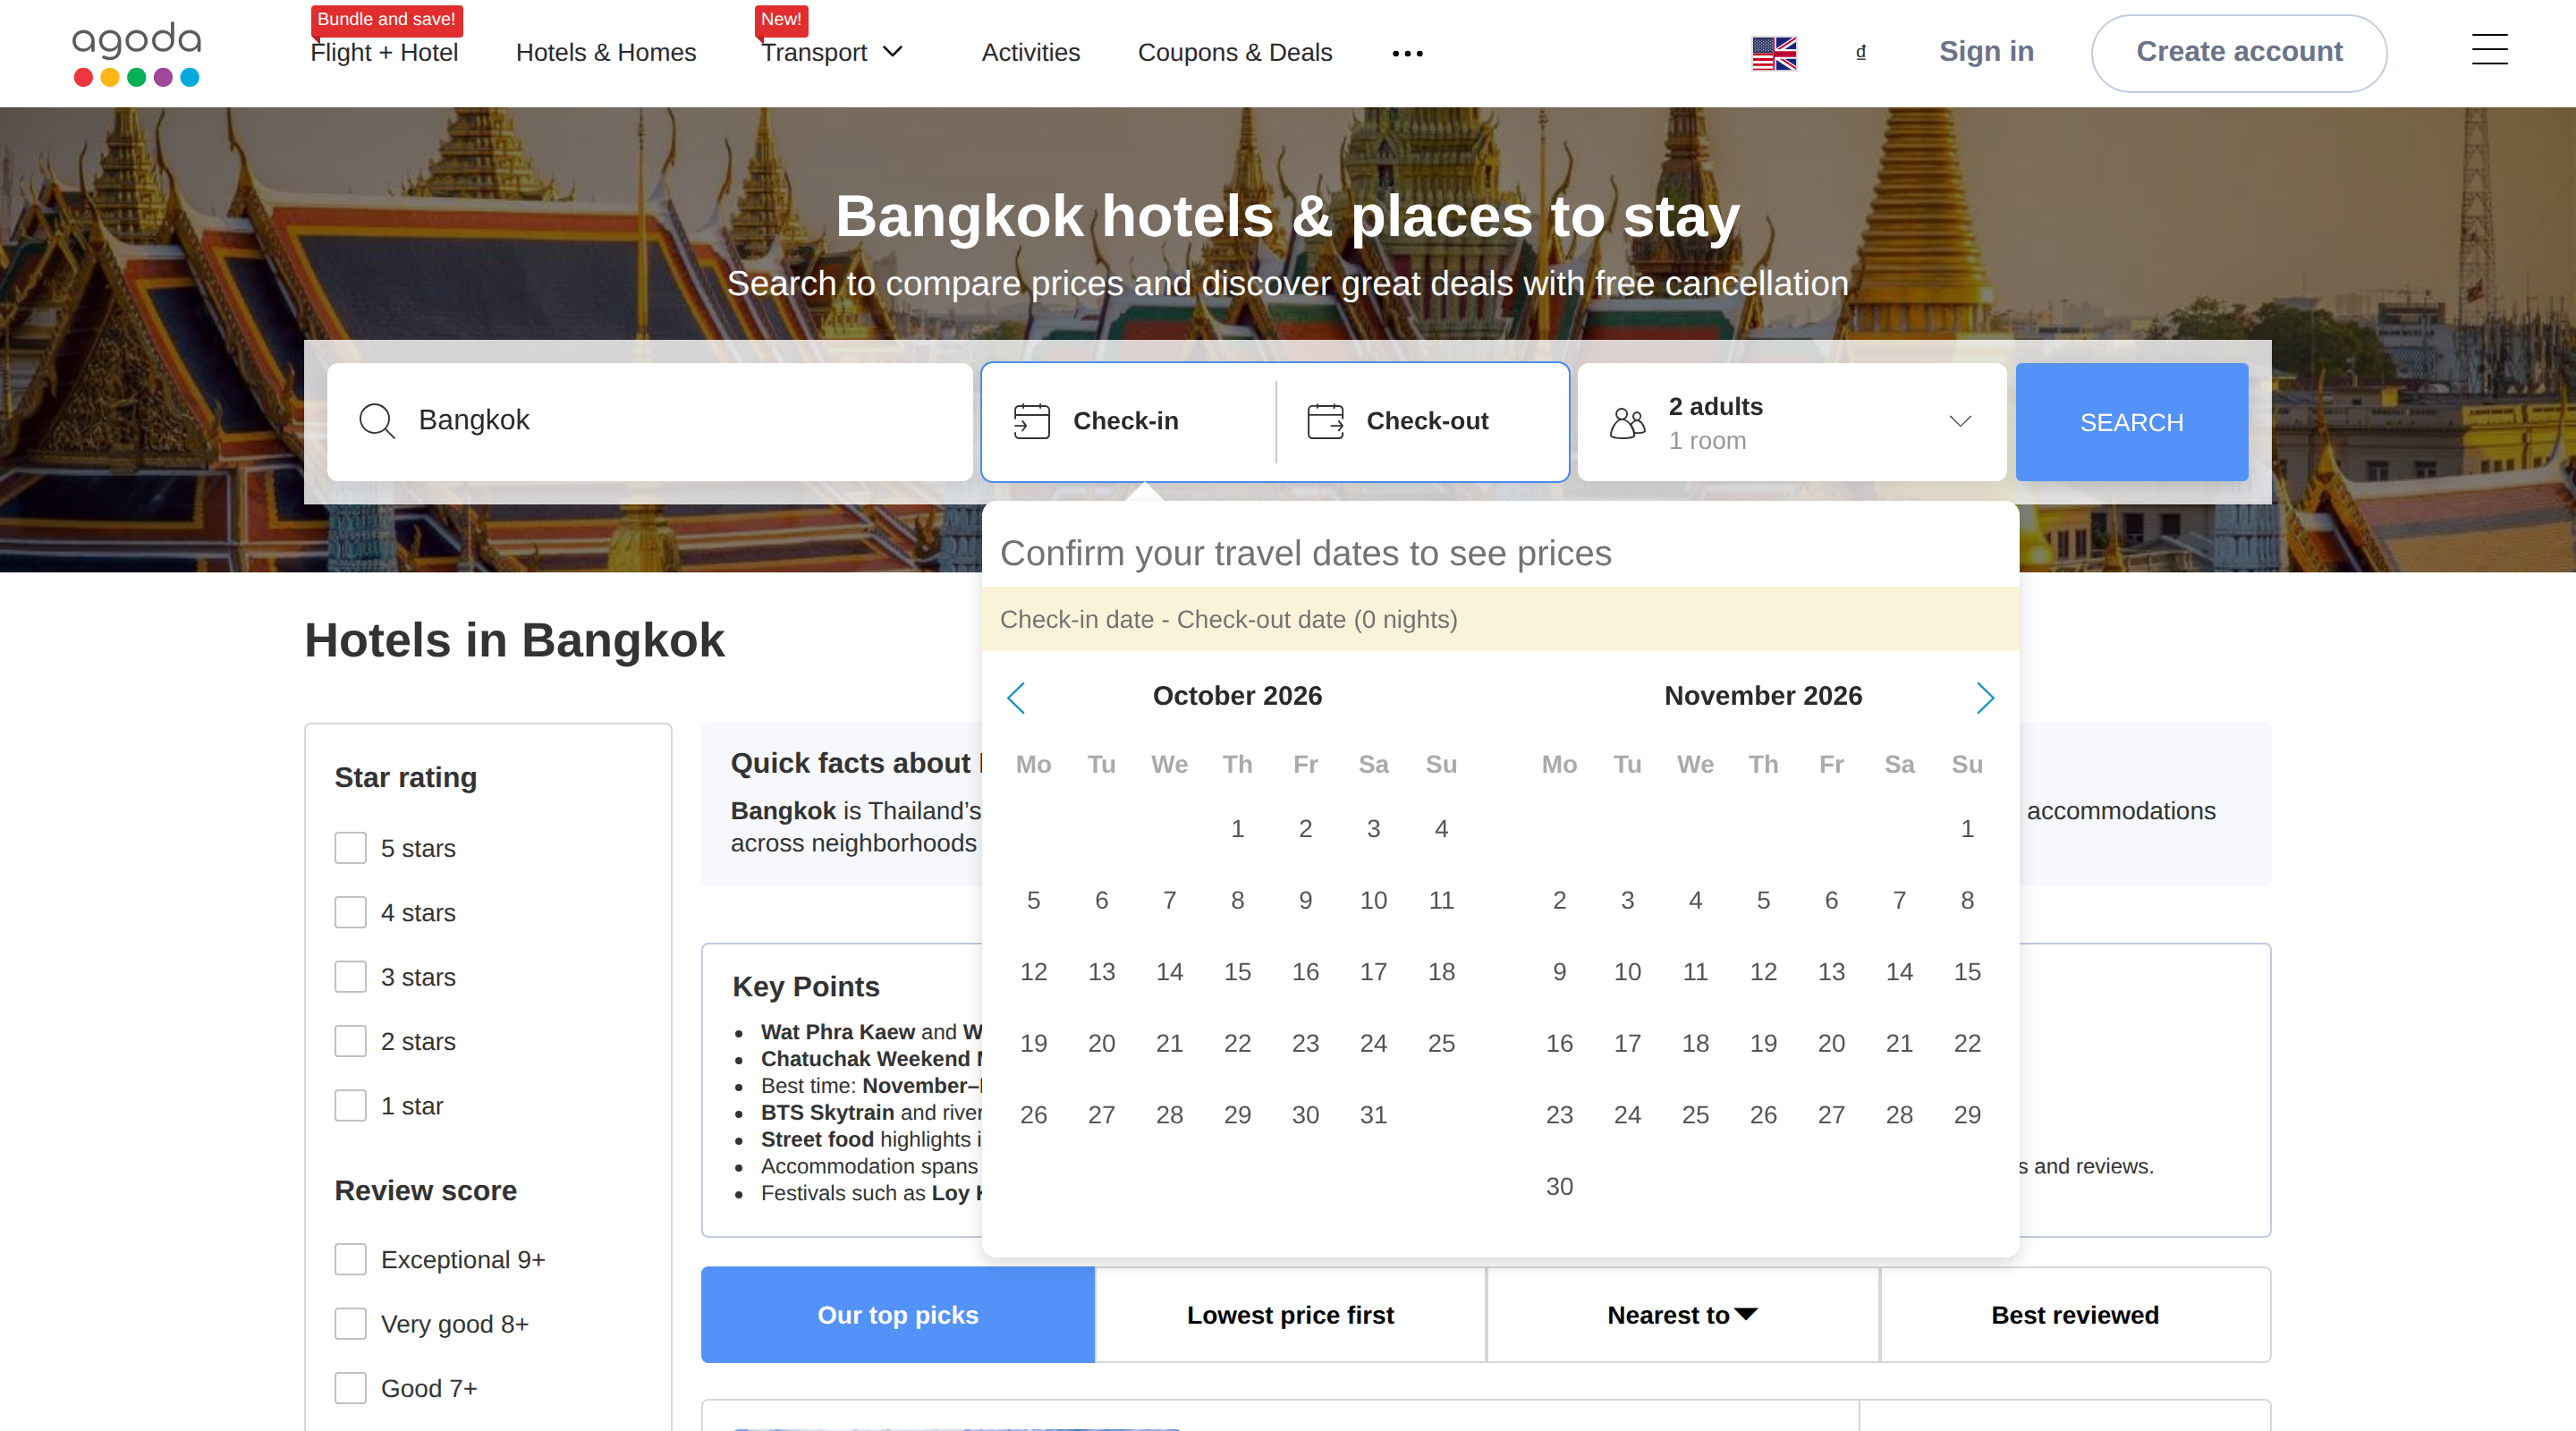Click the Bangkok destination search field
This screenshot has height=1431, width=2576.
[x=649, y=422]
